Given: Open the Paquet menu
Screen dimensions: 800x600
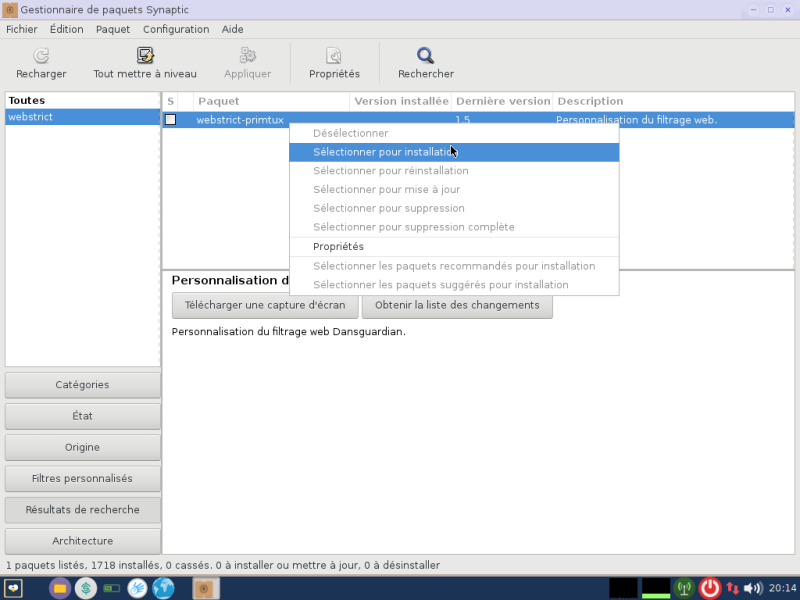Looking at the screenshot, I should tap(113, 30).
